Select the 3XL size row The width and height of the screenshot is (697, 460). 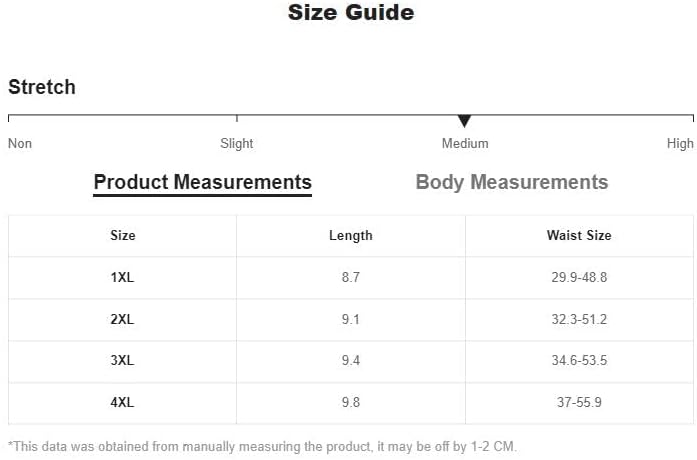[x=351, y=360]
